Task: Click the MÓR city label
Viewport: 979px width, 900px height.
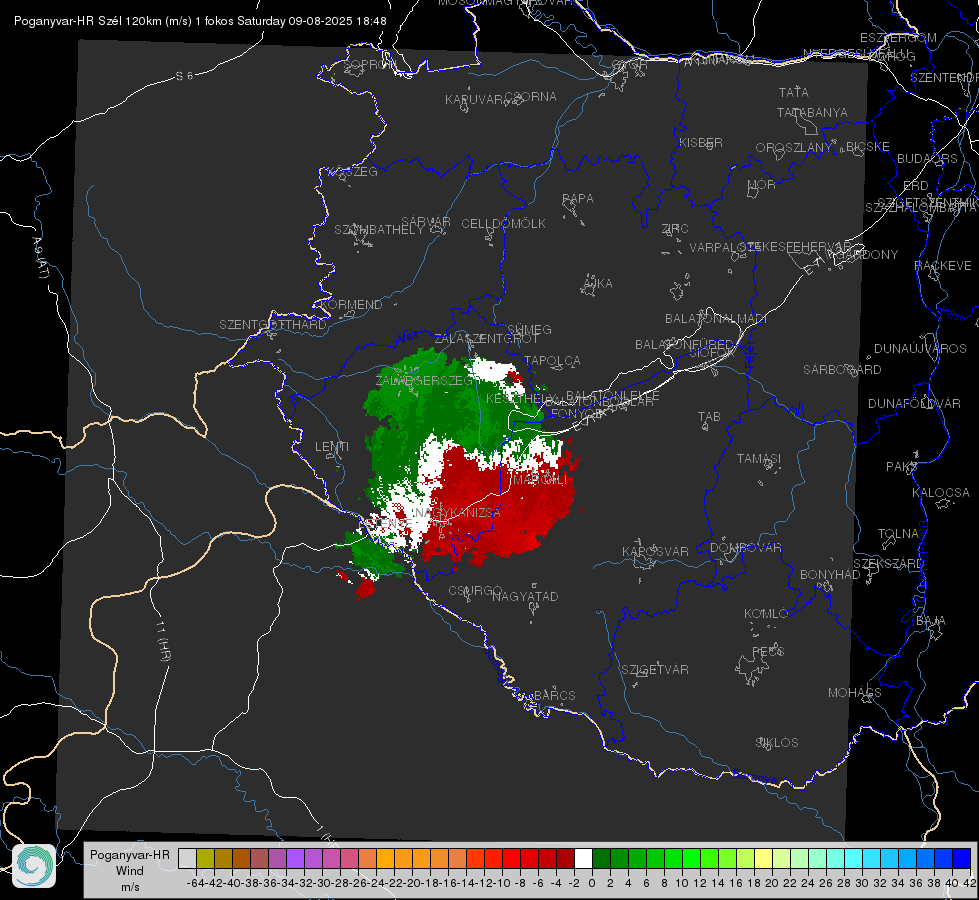Action: [762, 184]
